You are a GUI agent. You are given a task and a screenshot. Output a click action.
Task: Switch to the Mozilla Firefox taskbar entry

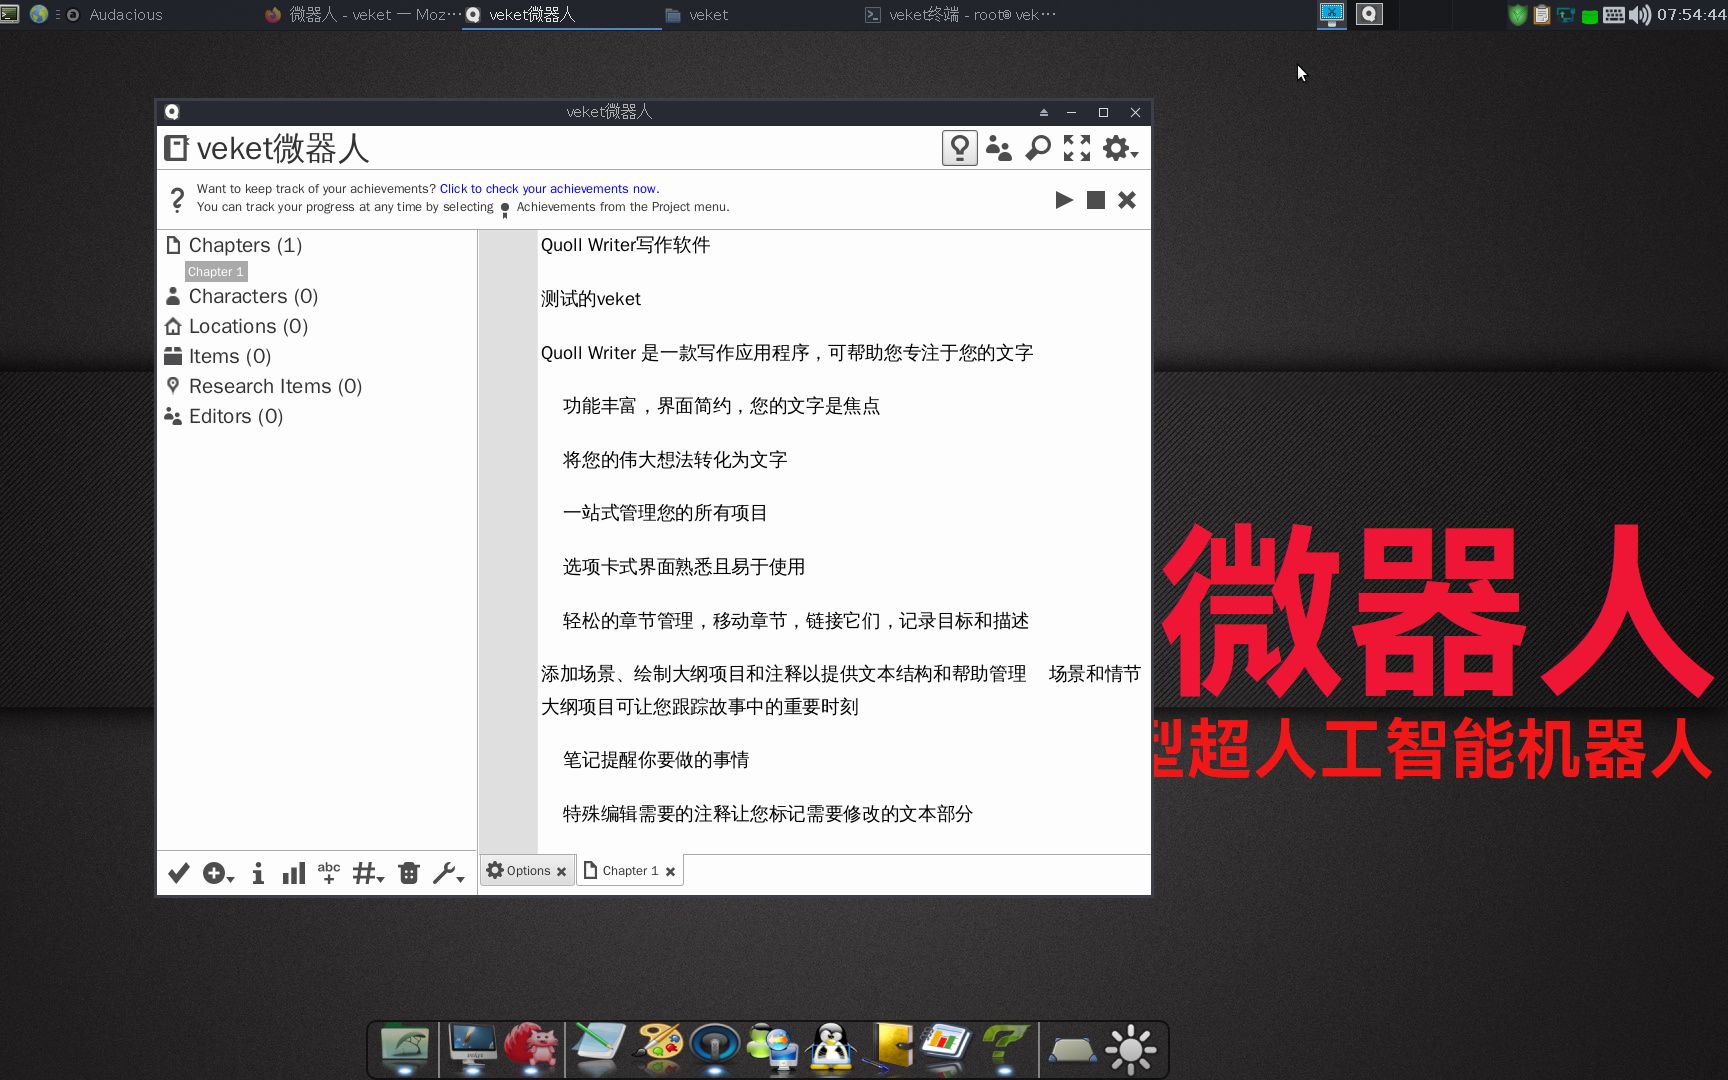362,15
